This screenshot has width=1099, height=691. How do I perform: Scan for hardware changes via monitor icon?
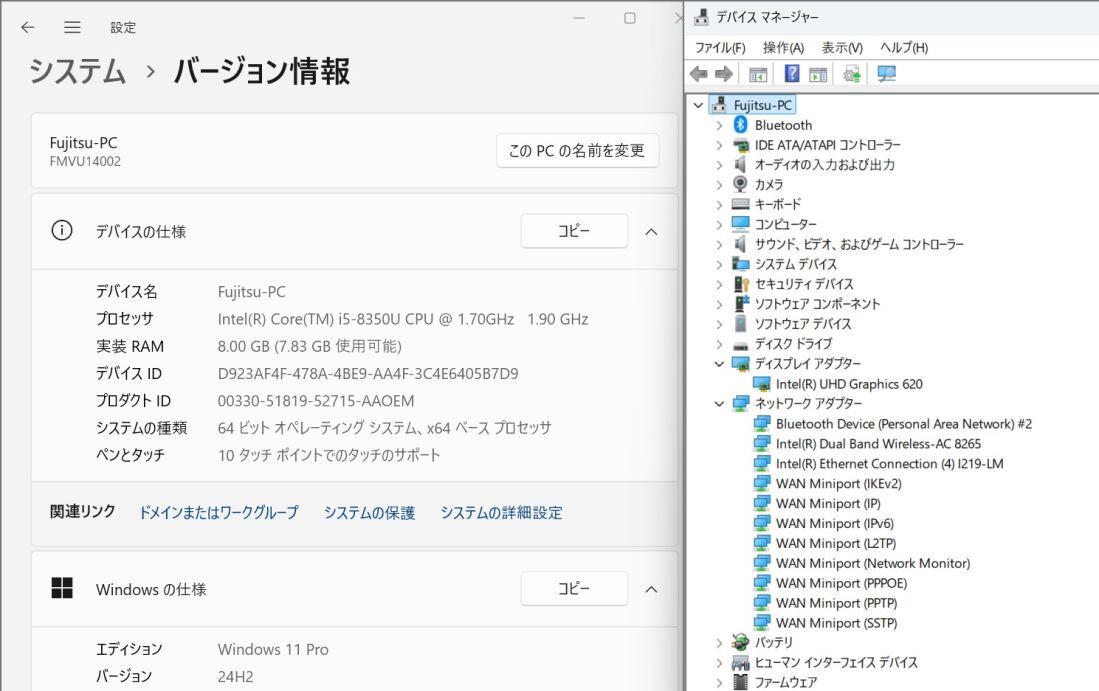pyautogui.click(x=887, y=74)
